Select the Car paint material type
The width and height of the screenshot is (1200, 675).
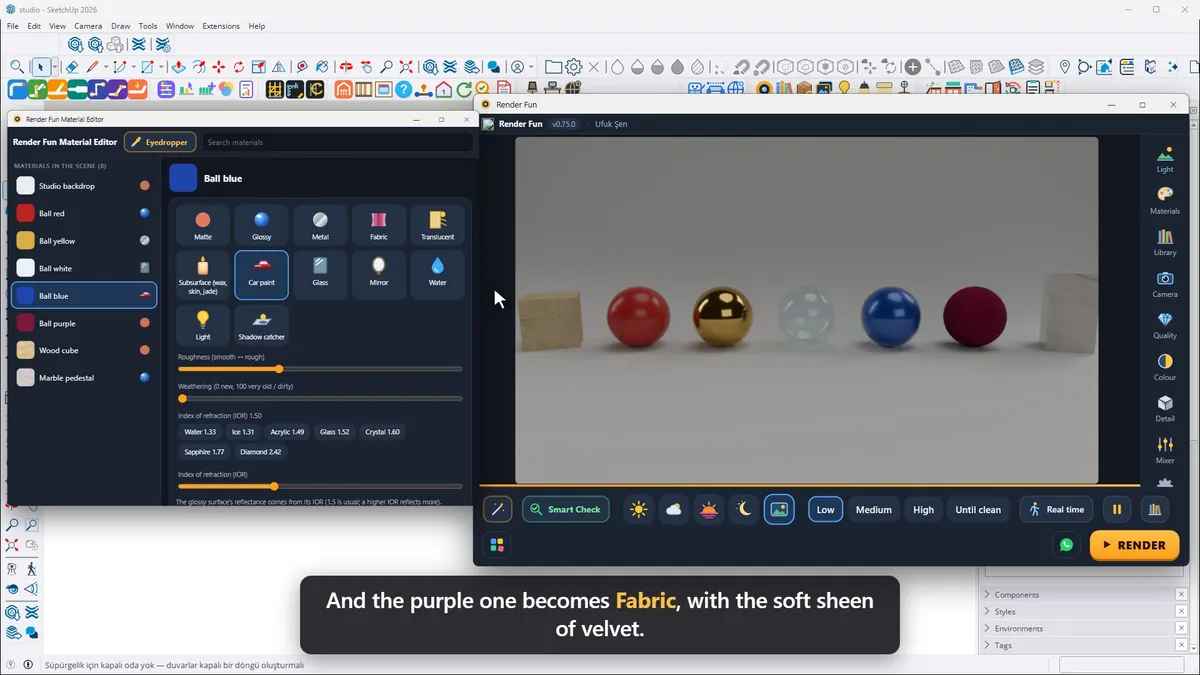[x=261, y=275]
